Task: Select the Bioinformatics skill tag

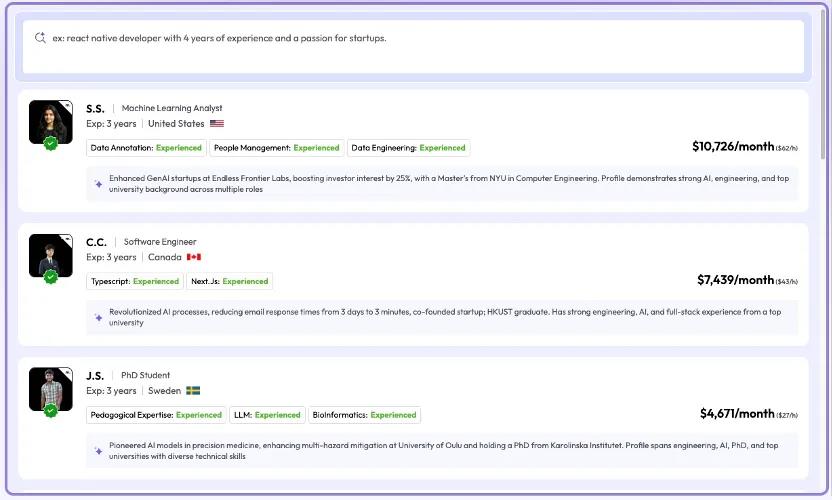Action: (364, 415)
